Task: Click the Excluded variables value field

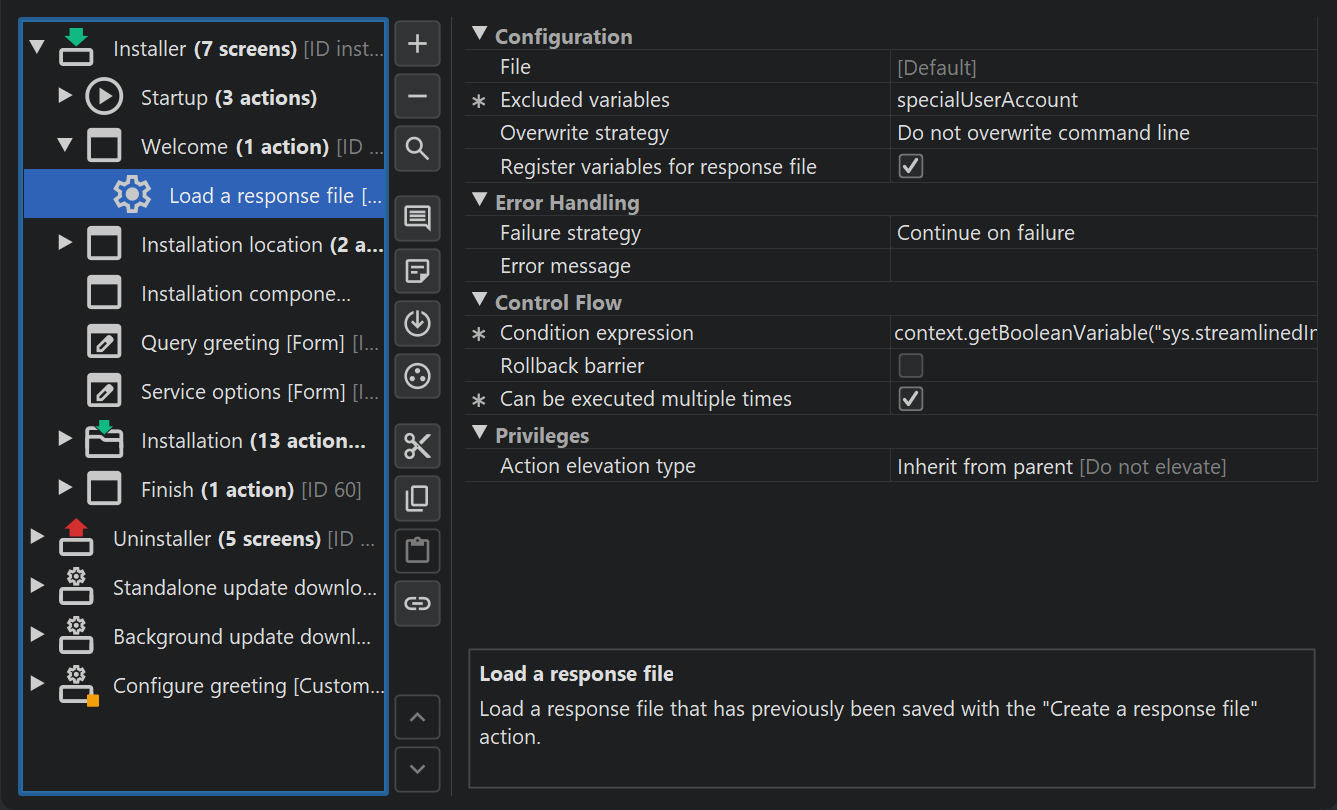Action: click(1100, 100)
